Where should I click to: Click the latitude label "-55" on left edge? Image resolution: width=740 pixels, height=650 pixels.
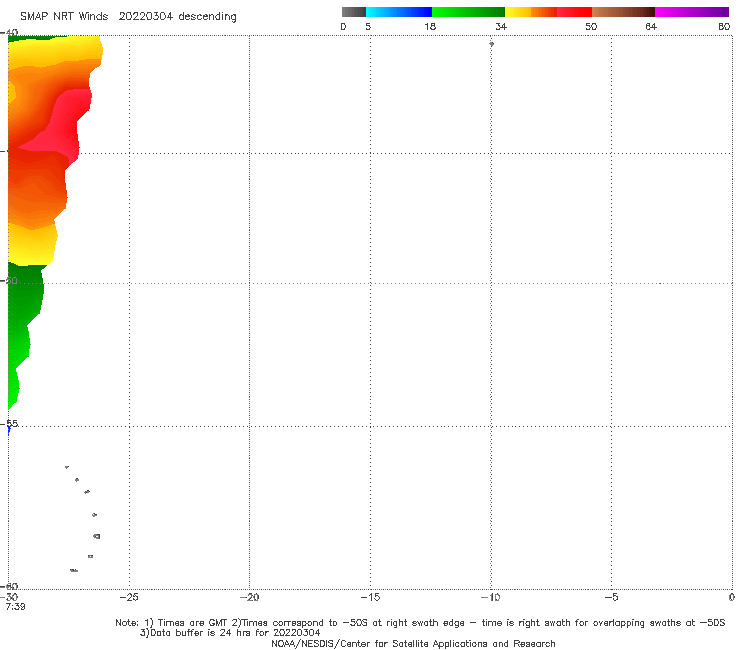(10, 423)
